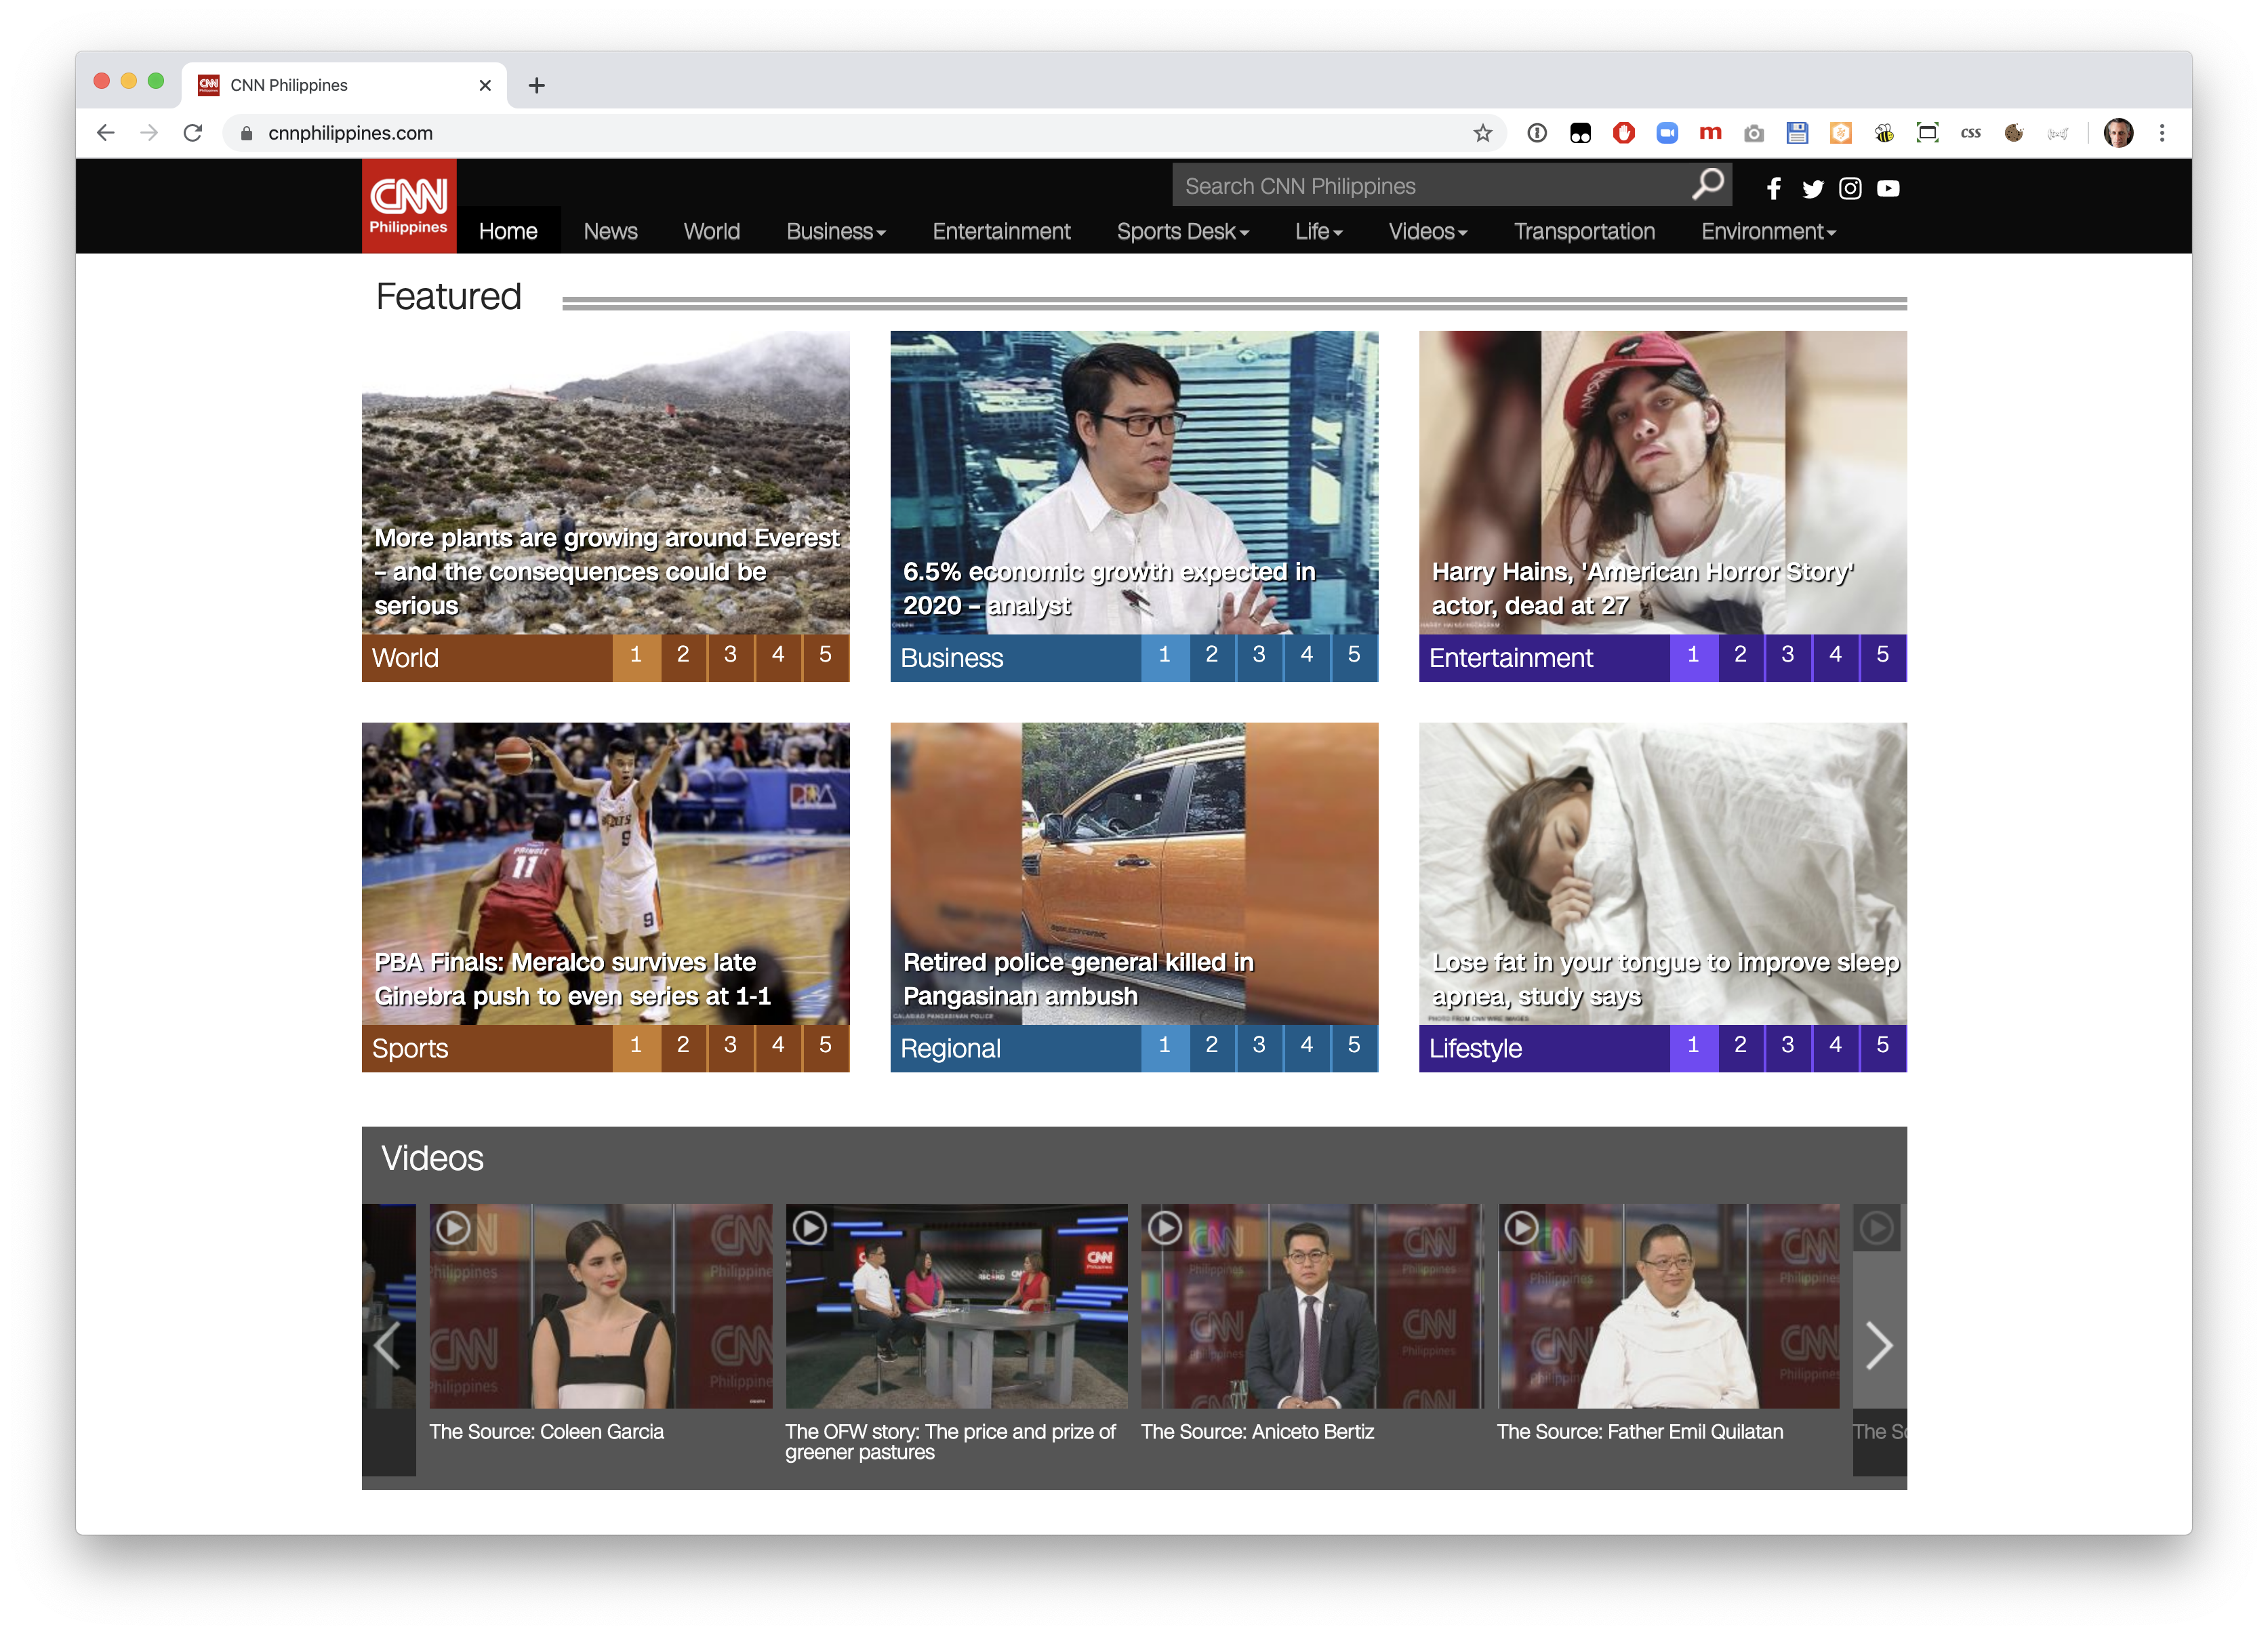
Task: Open CNN Philippines Facebook page icon
Action: pyautogui.click(x=1773, y=188)
